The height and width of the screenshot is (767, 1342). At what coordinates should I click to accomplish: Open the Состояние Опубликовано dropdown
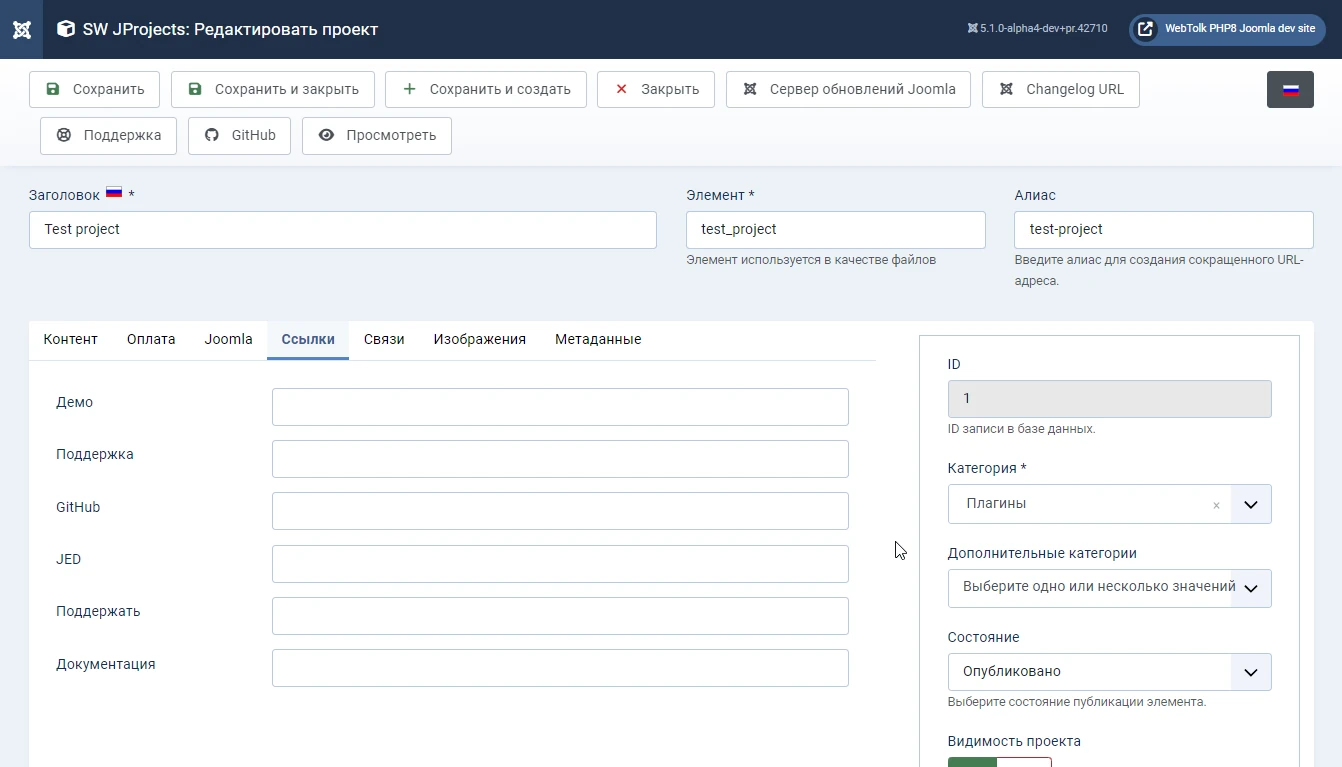pos(1110,672)
